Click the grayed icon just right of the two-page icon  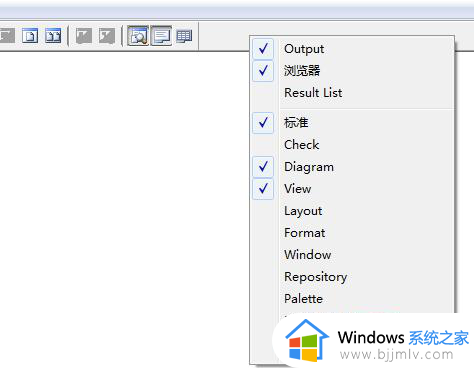pyautogui.click(x=84, y=36)
